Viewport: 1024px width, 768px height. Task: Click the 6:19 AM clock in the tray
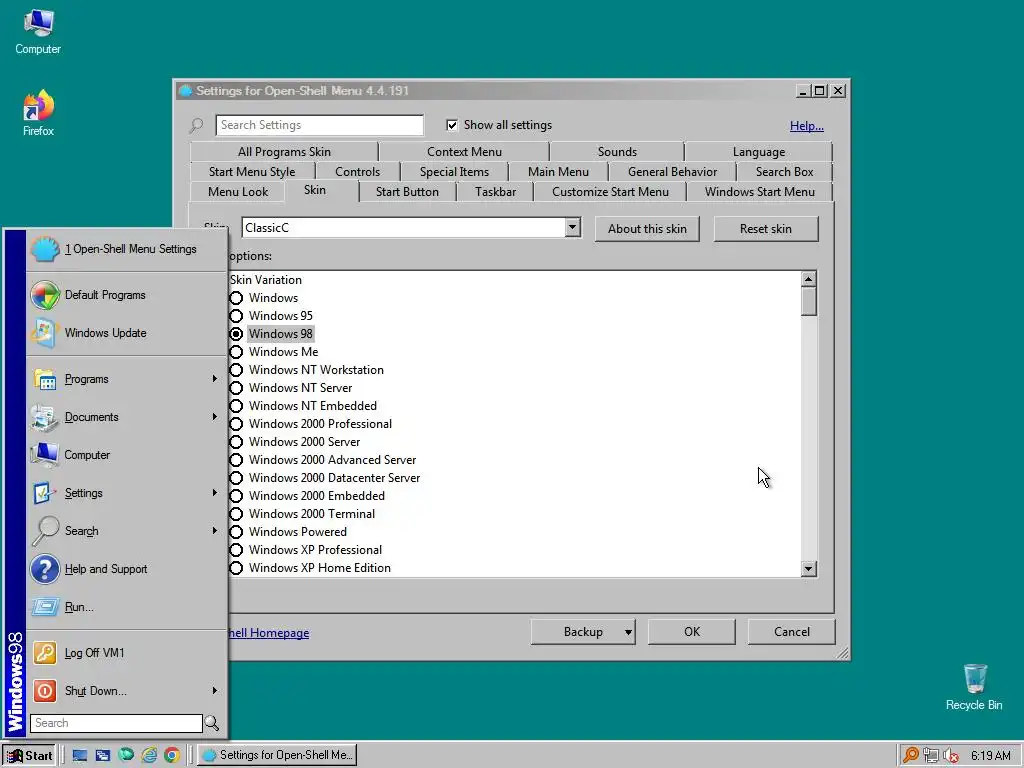click(x=991, y=756)
